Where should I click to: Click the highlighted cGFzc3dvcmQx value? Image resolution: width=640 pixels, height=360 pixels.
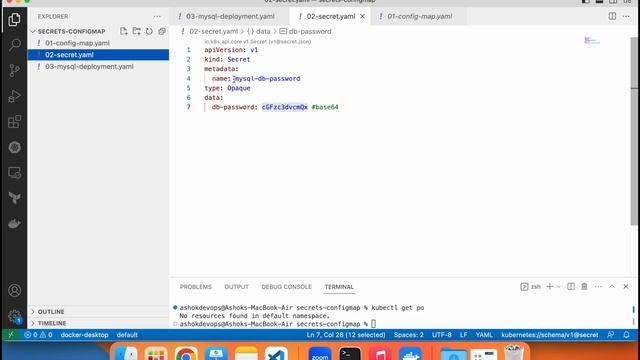tap(284, 107)
